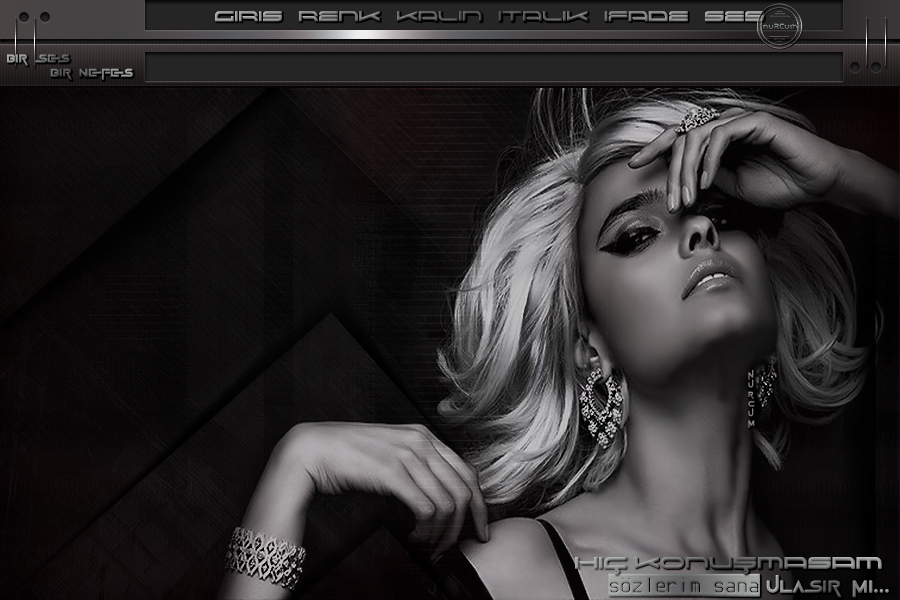Click the diamond bracelet on the wrist
The width and height of the screenshot is (900, 600).
[264, 555]
